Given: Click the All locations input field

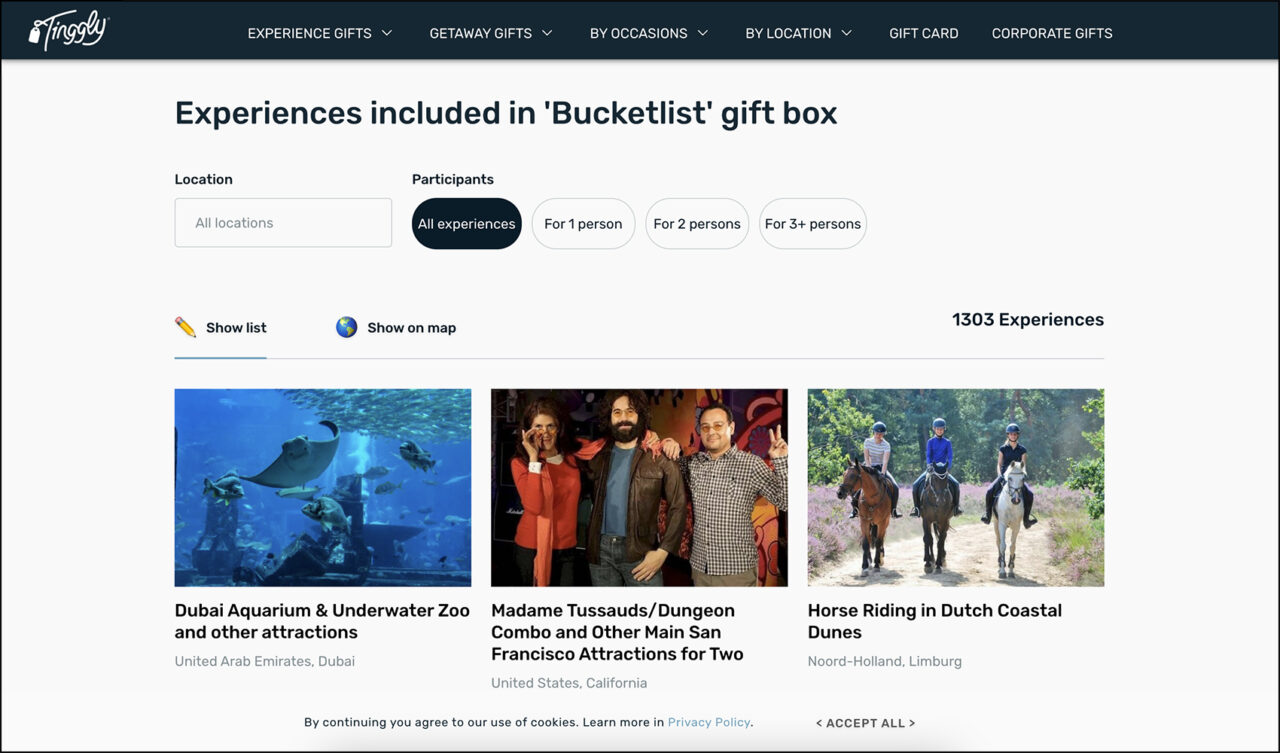Looking at the screenshot, I should click(283, 223).
